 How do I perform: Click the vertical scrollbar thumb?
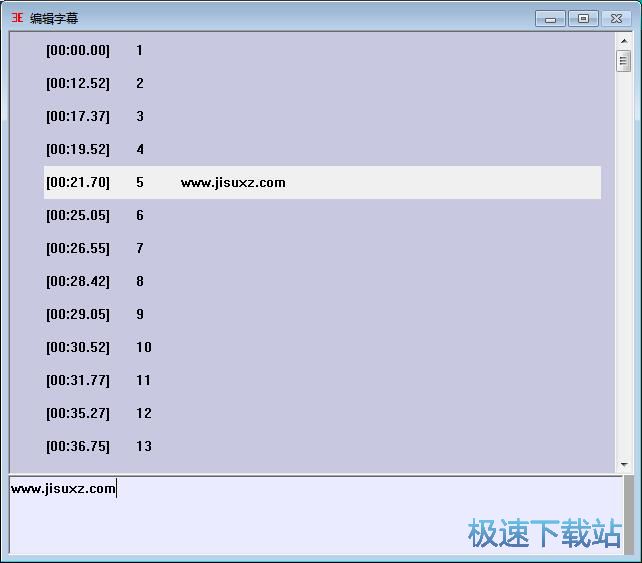624,61
